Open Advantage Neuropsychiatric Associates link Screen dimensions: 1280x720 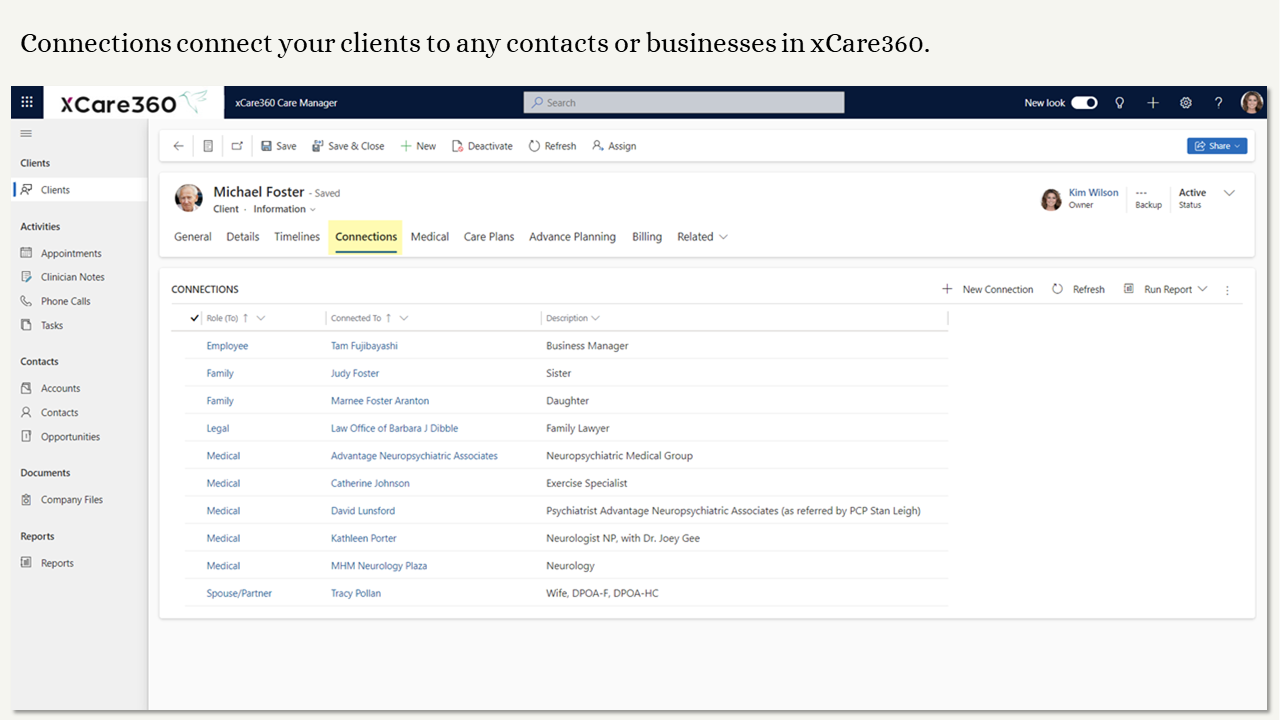point(414,456)
